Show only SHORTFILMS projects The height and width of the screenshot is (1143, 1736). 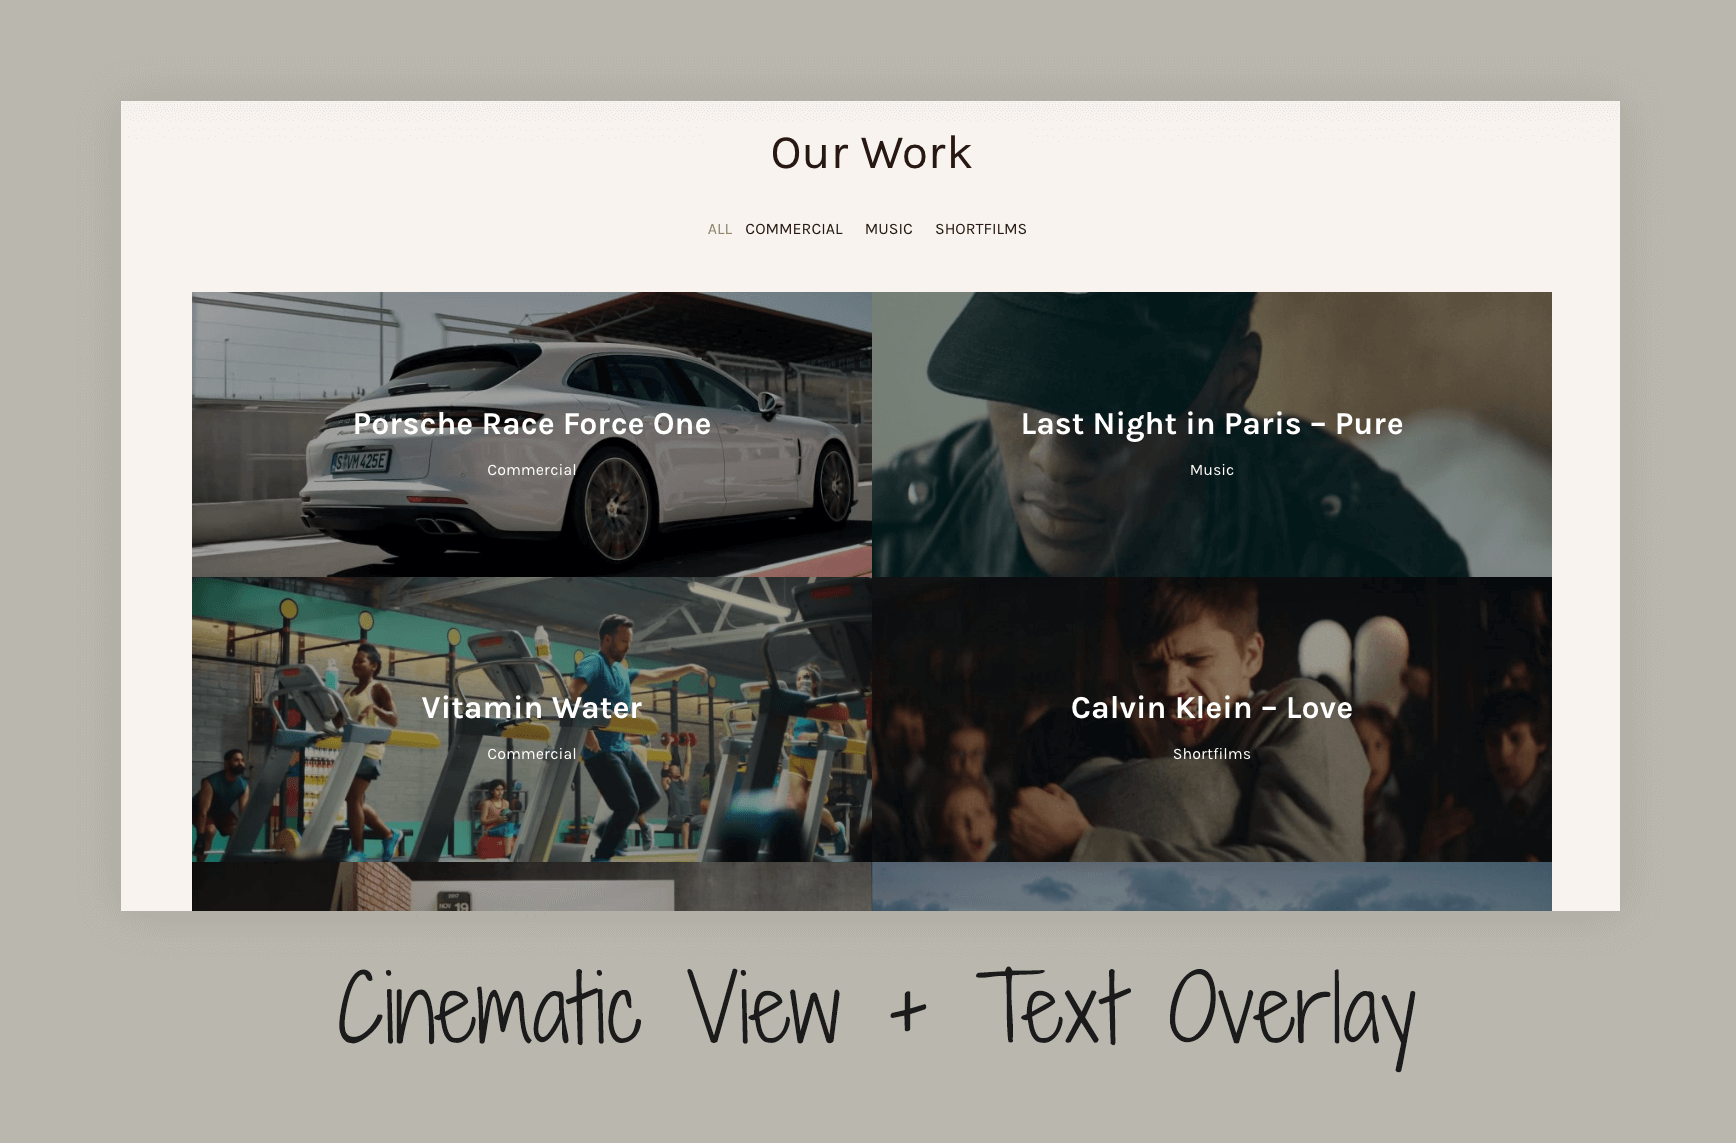980,229
